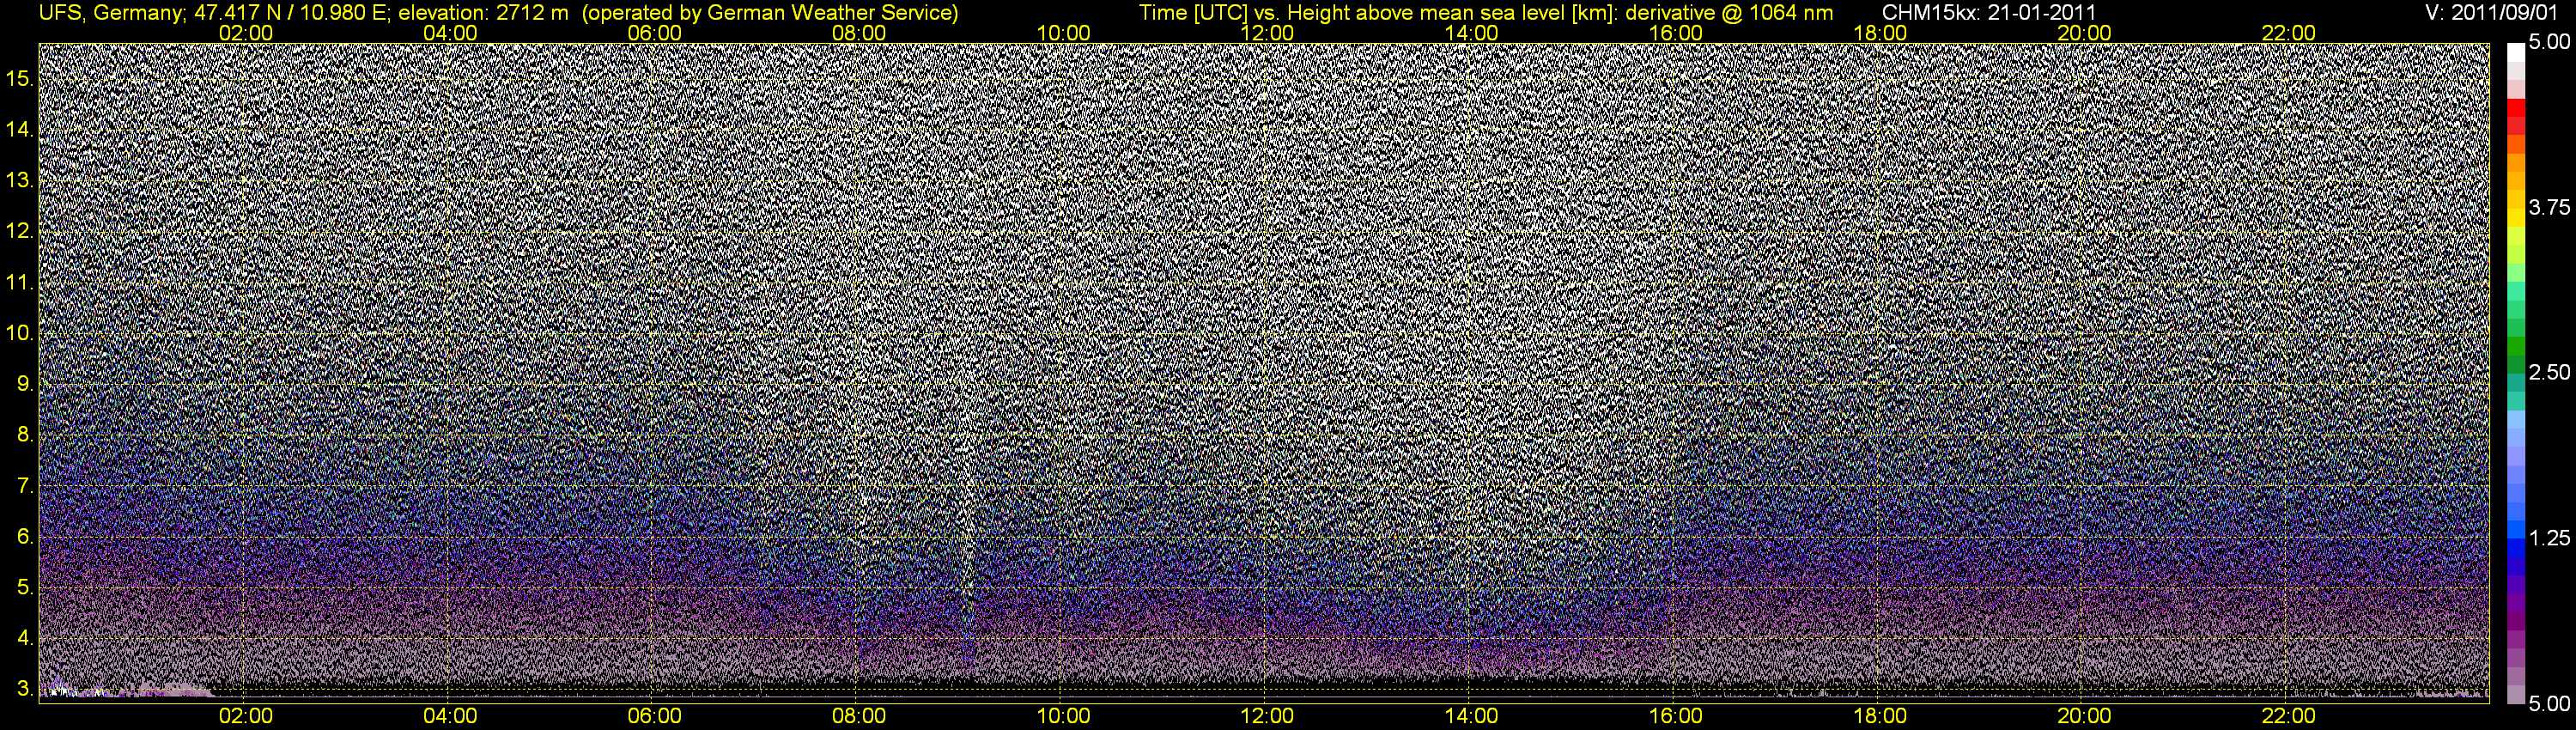Click "(operated by German Weather Service)" in the header
Screen dimensions: 2576x730
[769, 13]
